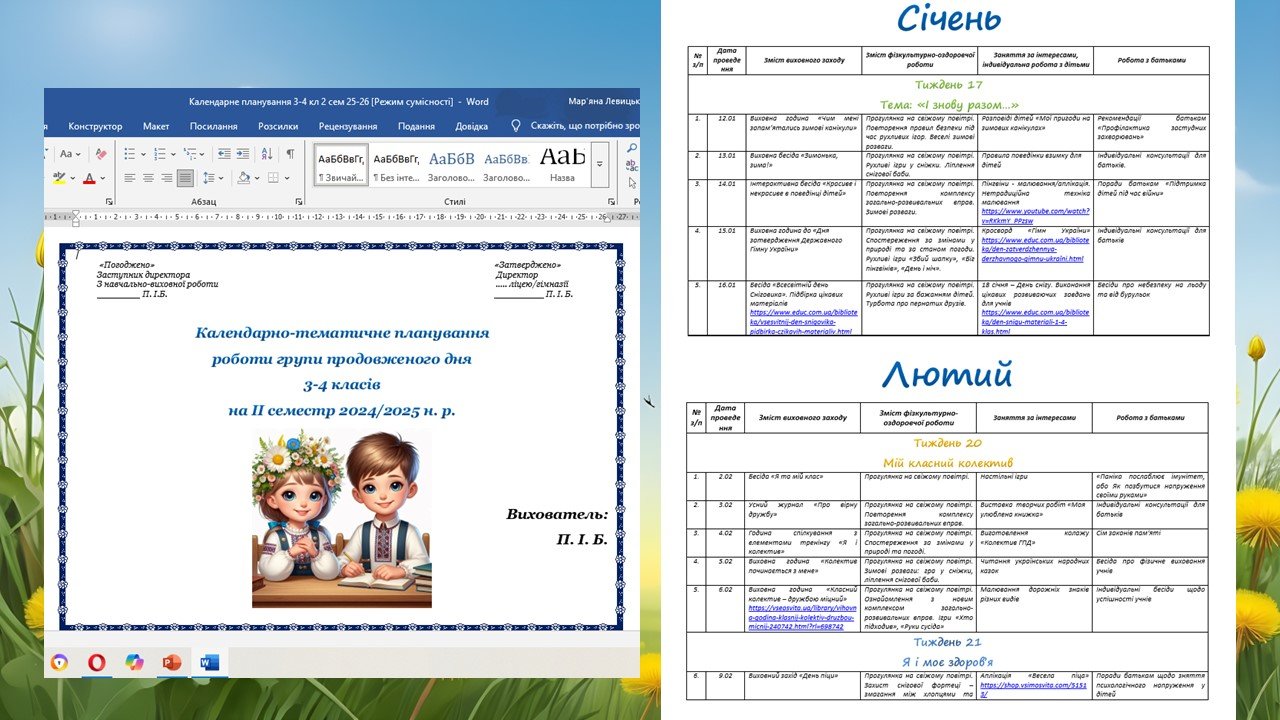
Task: Open the Рецензування ribbon tab
Action: [x=347, y=126]
